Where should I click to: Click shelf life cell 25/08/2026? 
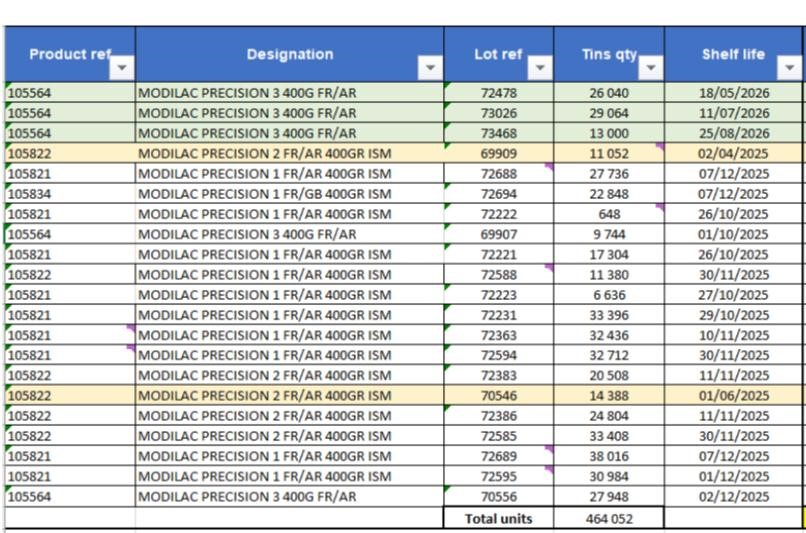pos(733,133)
